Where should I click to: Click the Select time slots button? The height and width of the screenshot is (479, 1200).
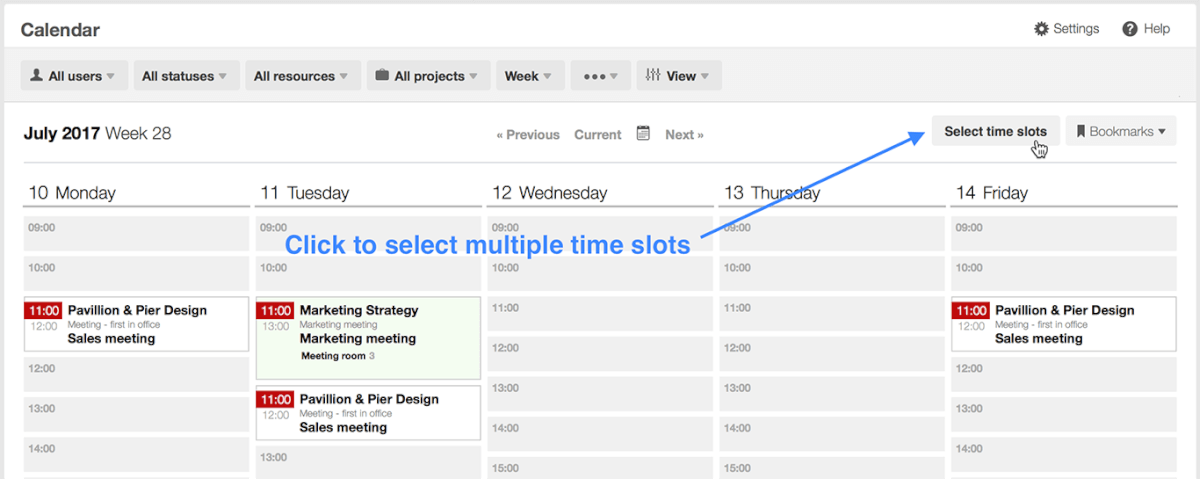click(996, 131)
